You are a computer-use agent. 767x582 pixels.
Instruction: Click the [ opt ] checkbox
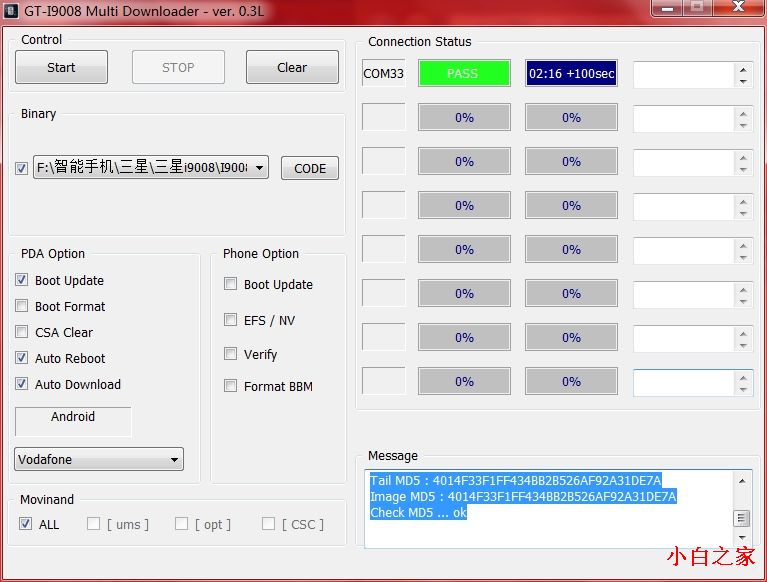[x=181, y=524]
